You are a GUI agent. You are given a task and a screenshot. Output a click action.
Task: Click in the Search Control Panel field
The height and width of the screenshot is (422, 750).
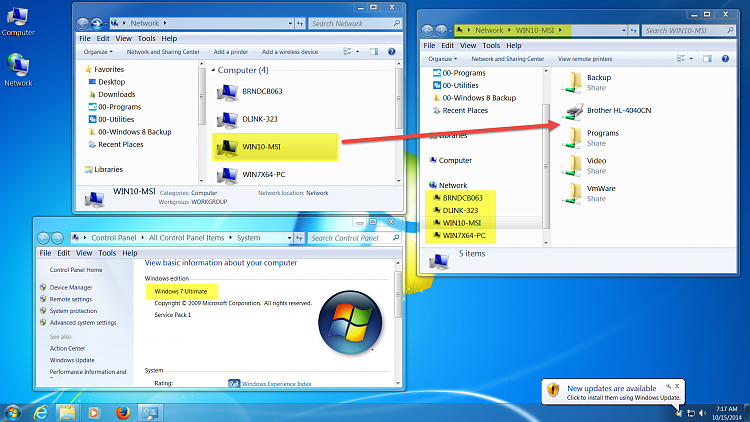point(353,238)
